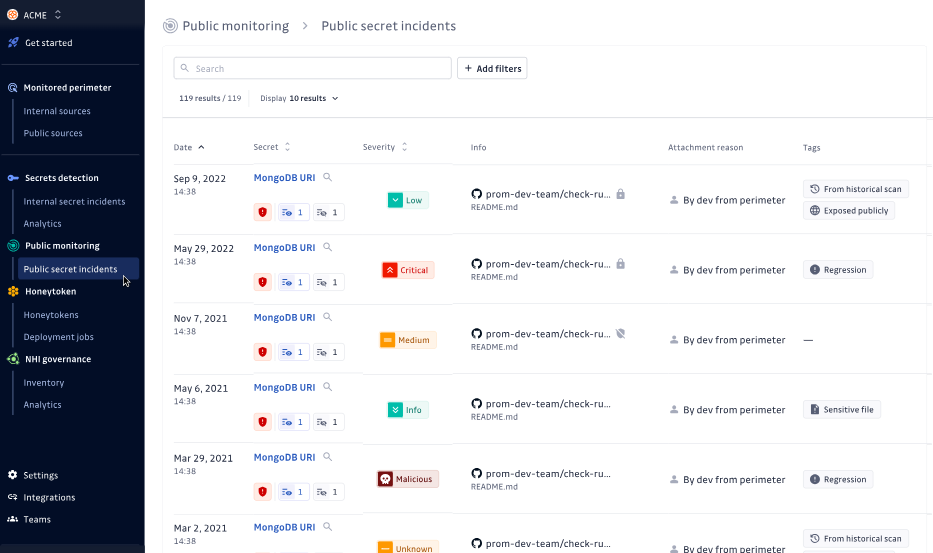Click red shield icon in Sep 9 row
The width and height of the screenshot is (933, 553).
tap(262, 212)
